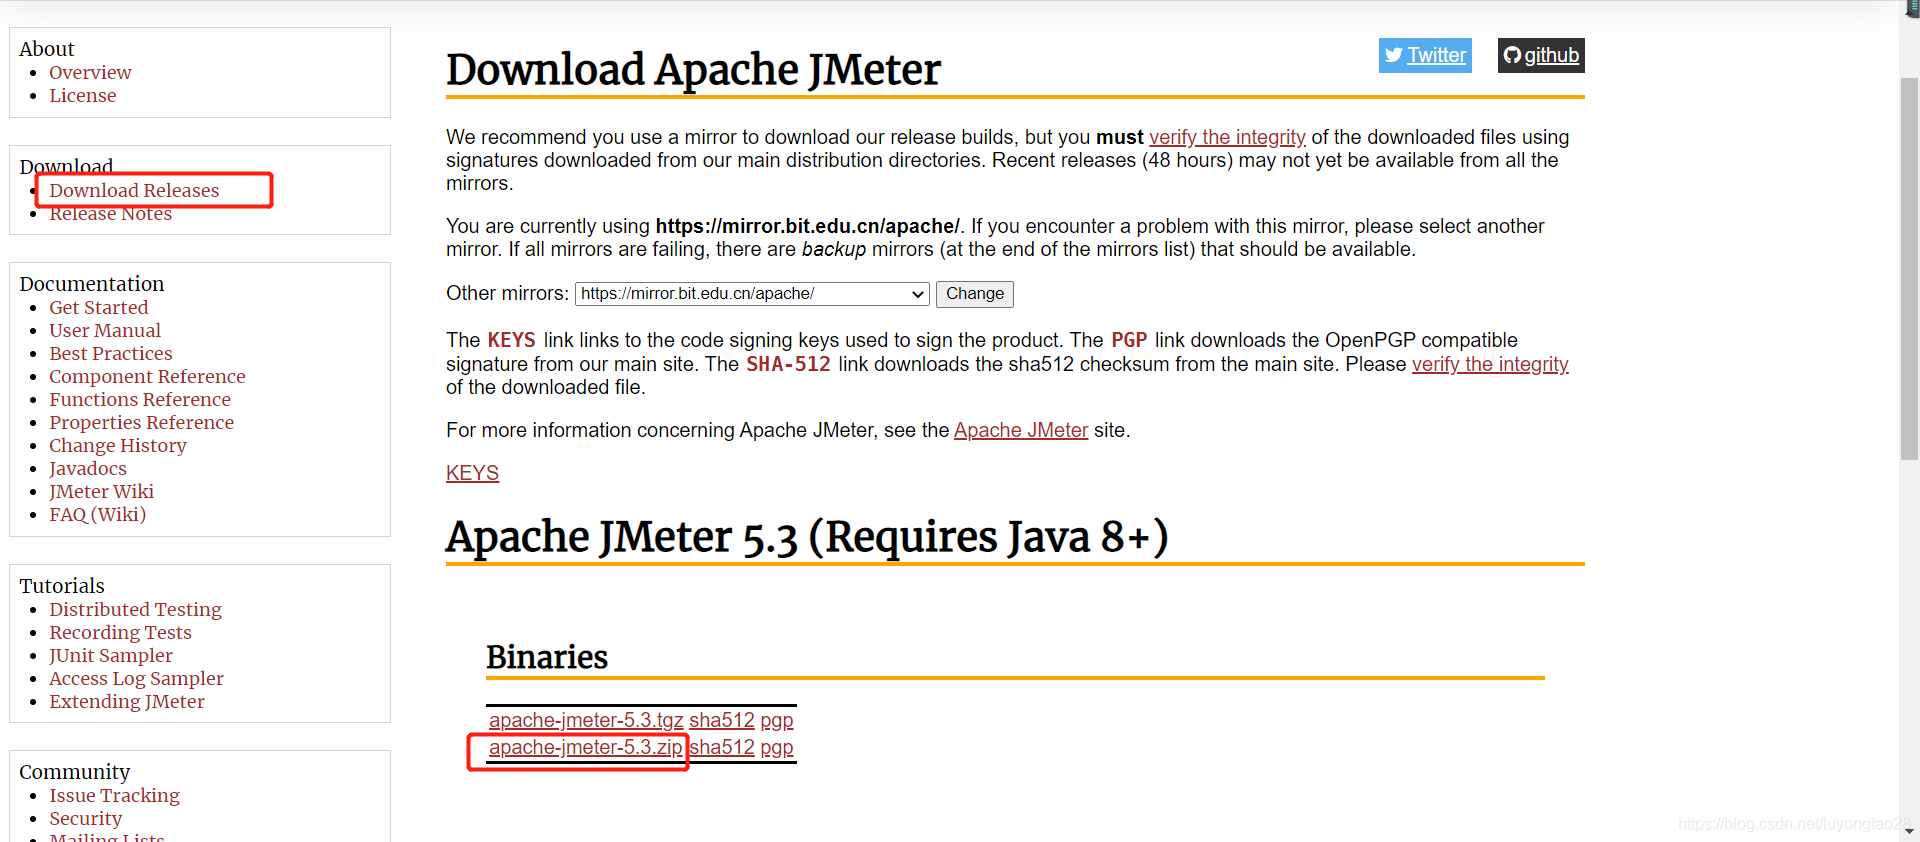This screenshot has width=1920, height=842.
Task: Open the Apache JMeter site link
Action: click(1021, 430)
